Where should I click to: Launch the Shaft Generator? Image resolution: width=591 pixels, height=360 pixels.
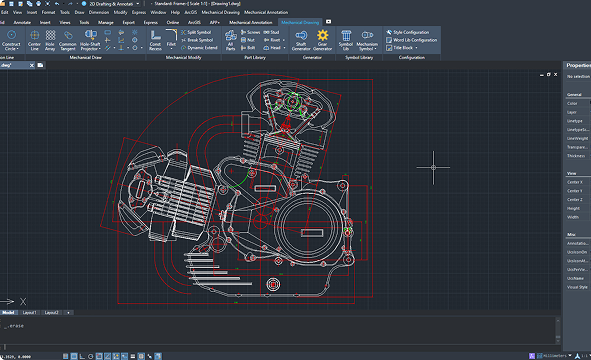click(301, 40)
